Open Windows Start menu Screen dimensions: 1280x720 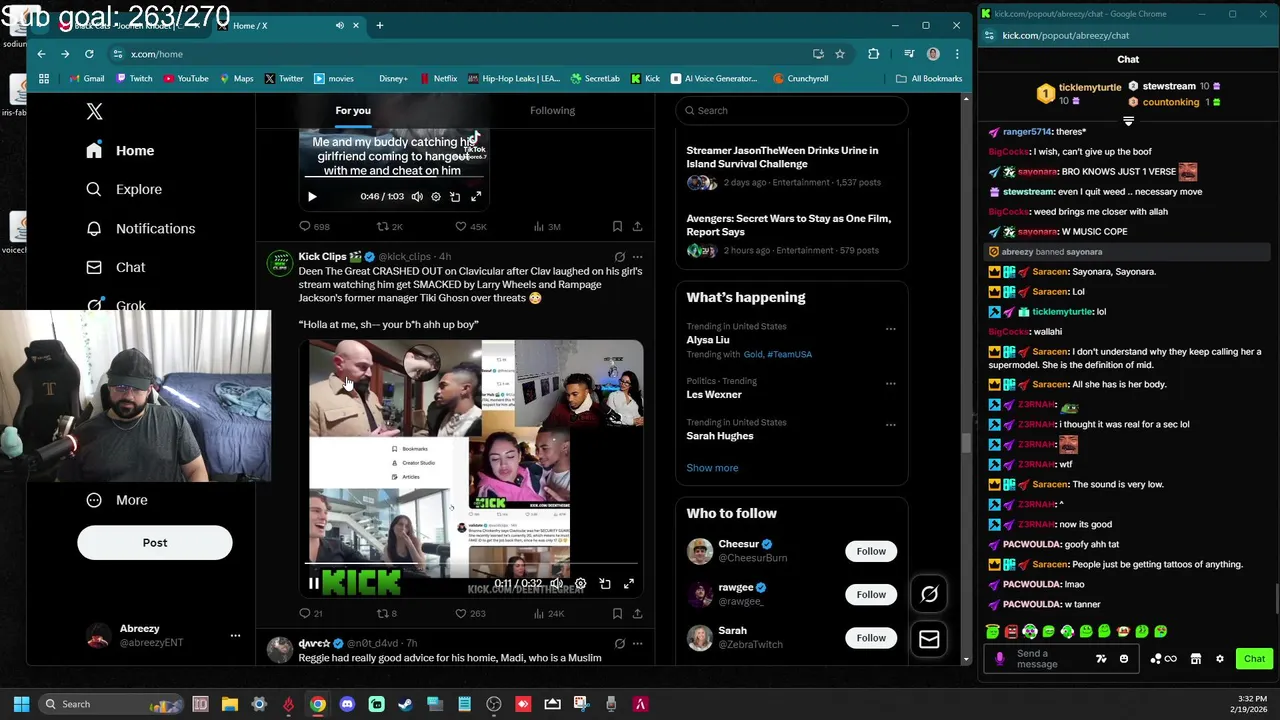(21, 704)
